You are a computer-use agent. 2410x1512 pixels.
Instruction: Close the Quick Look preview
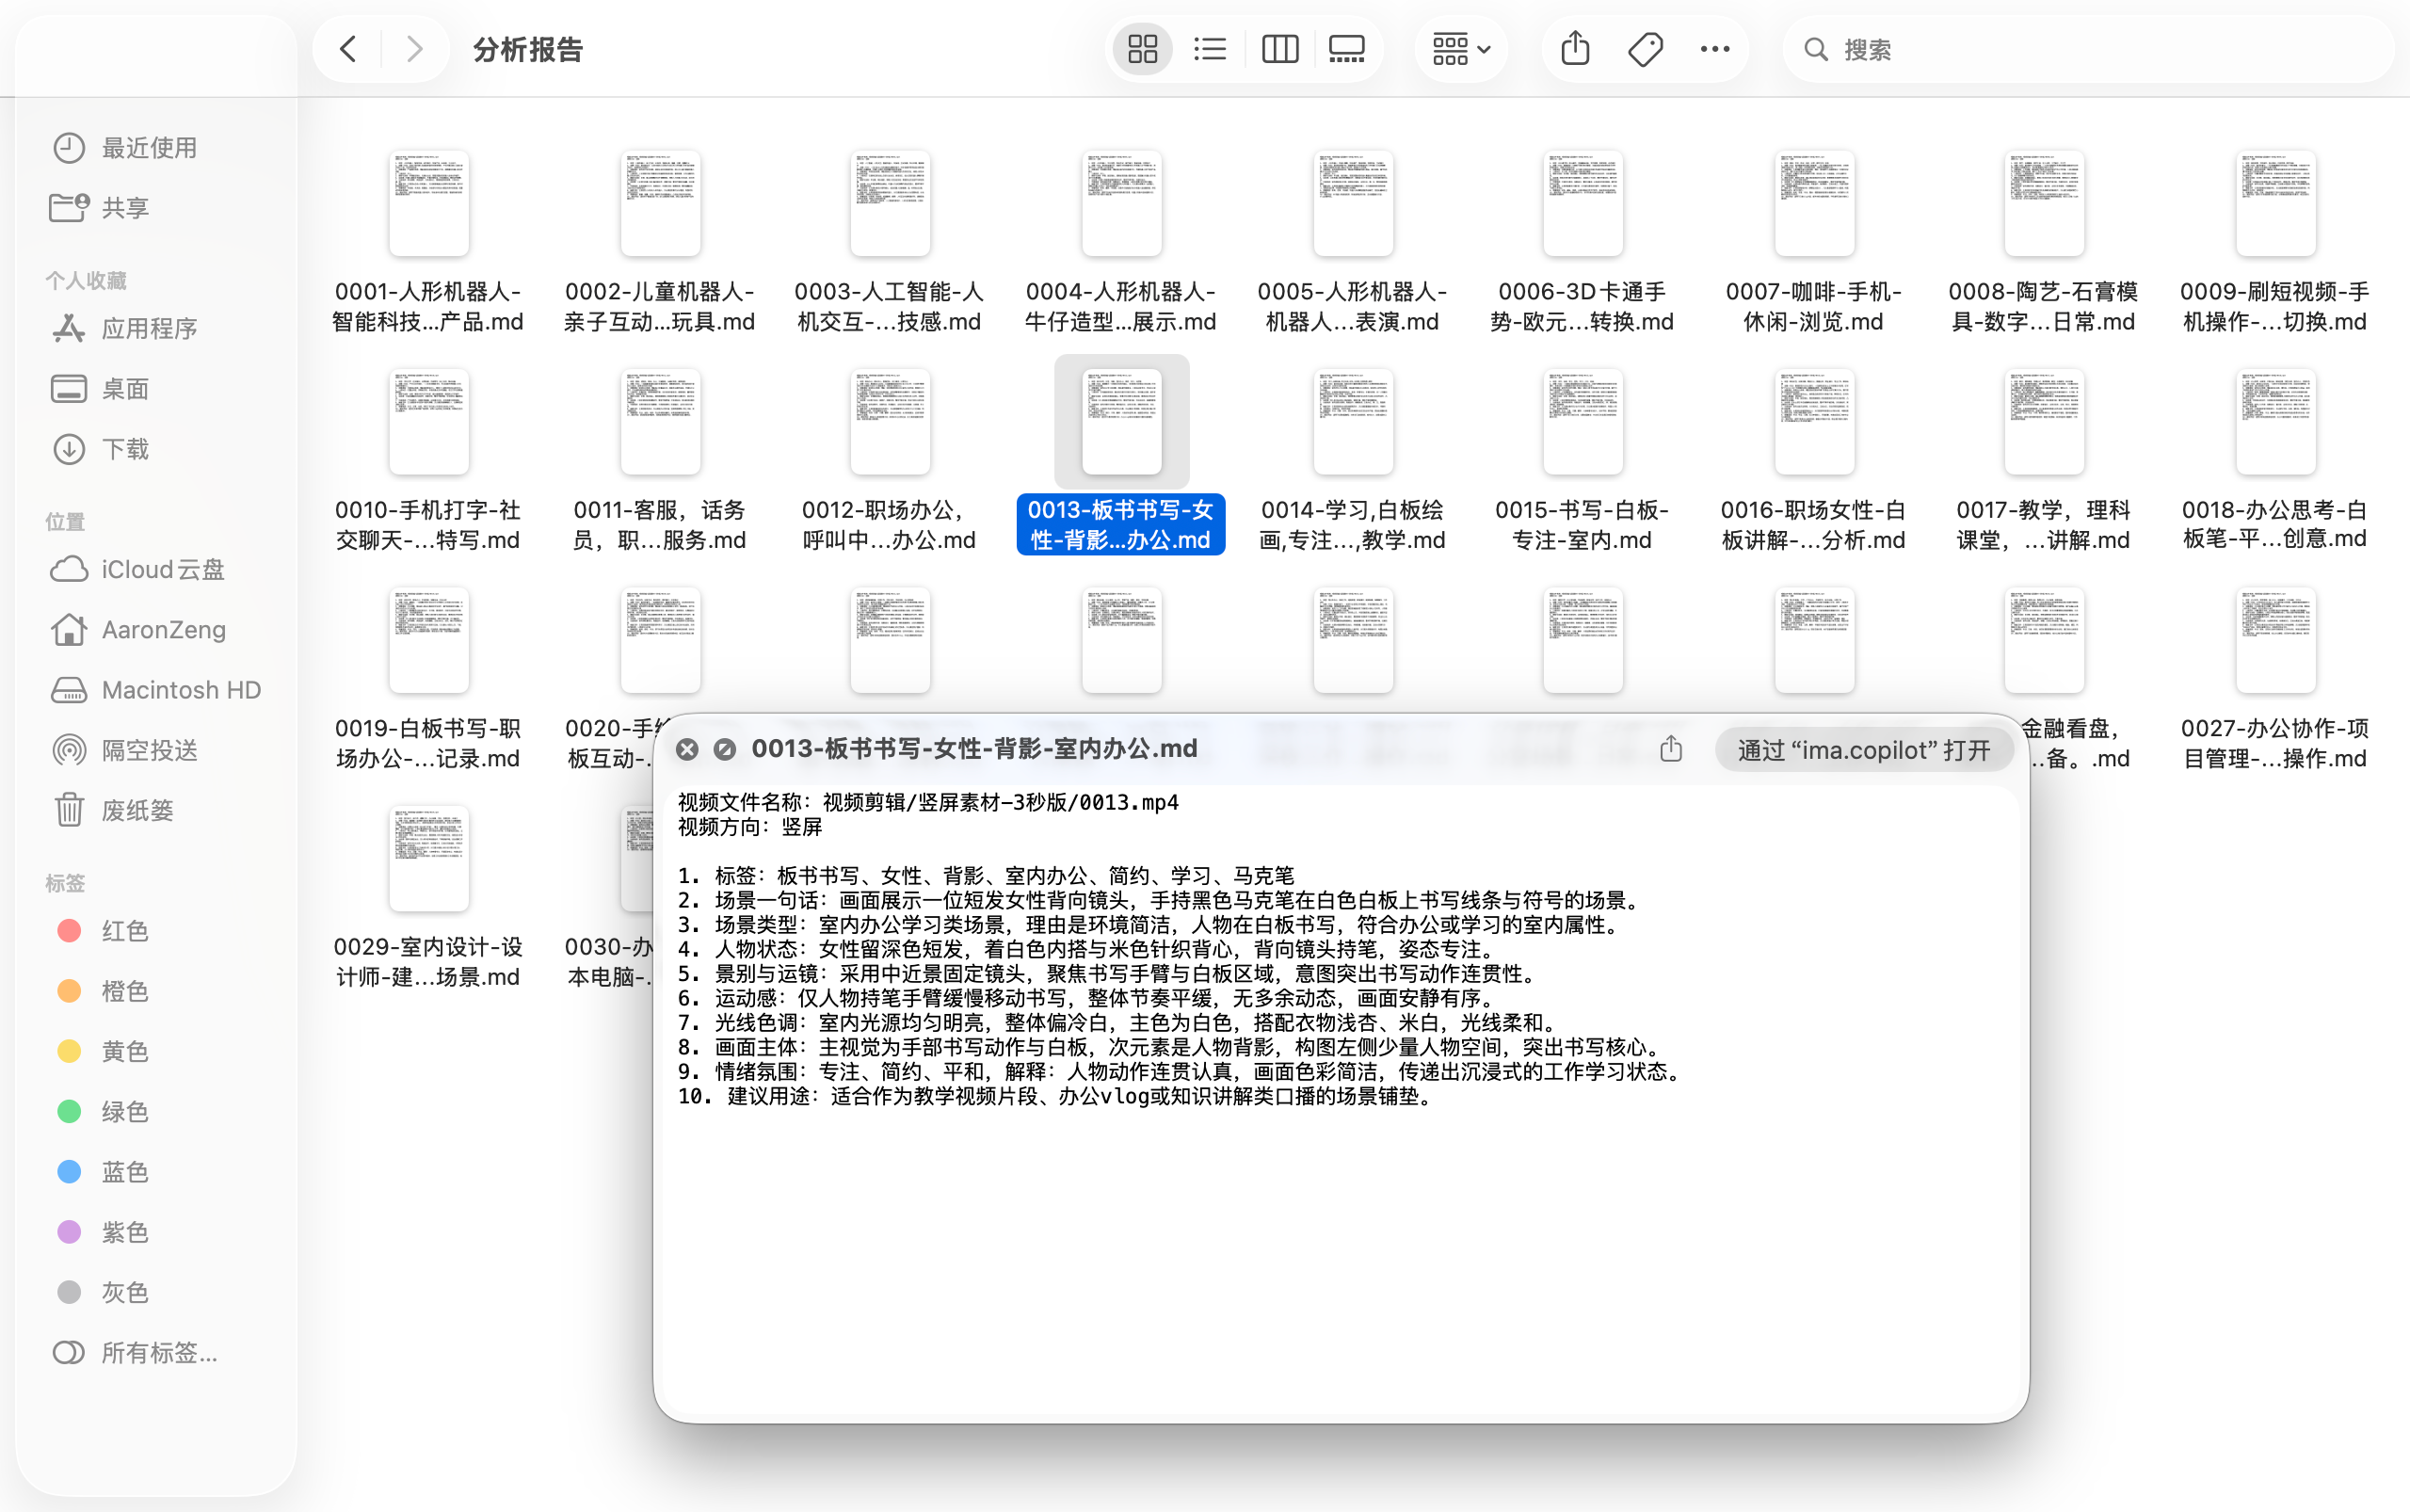(687, 749)
